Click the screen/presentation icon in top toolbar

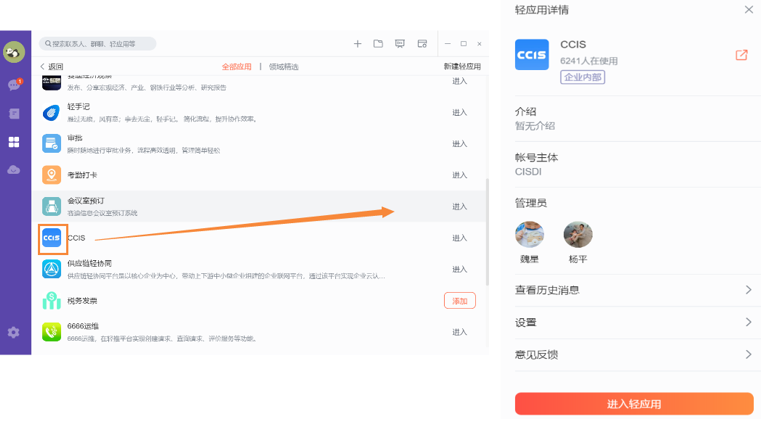pyautogui.click(x=400, y=44)
